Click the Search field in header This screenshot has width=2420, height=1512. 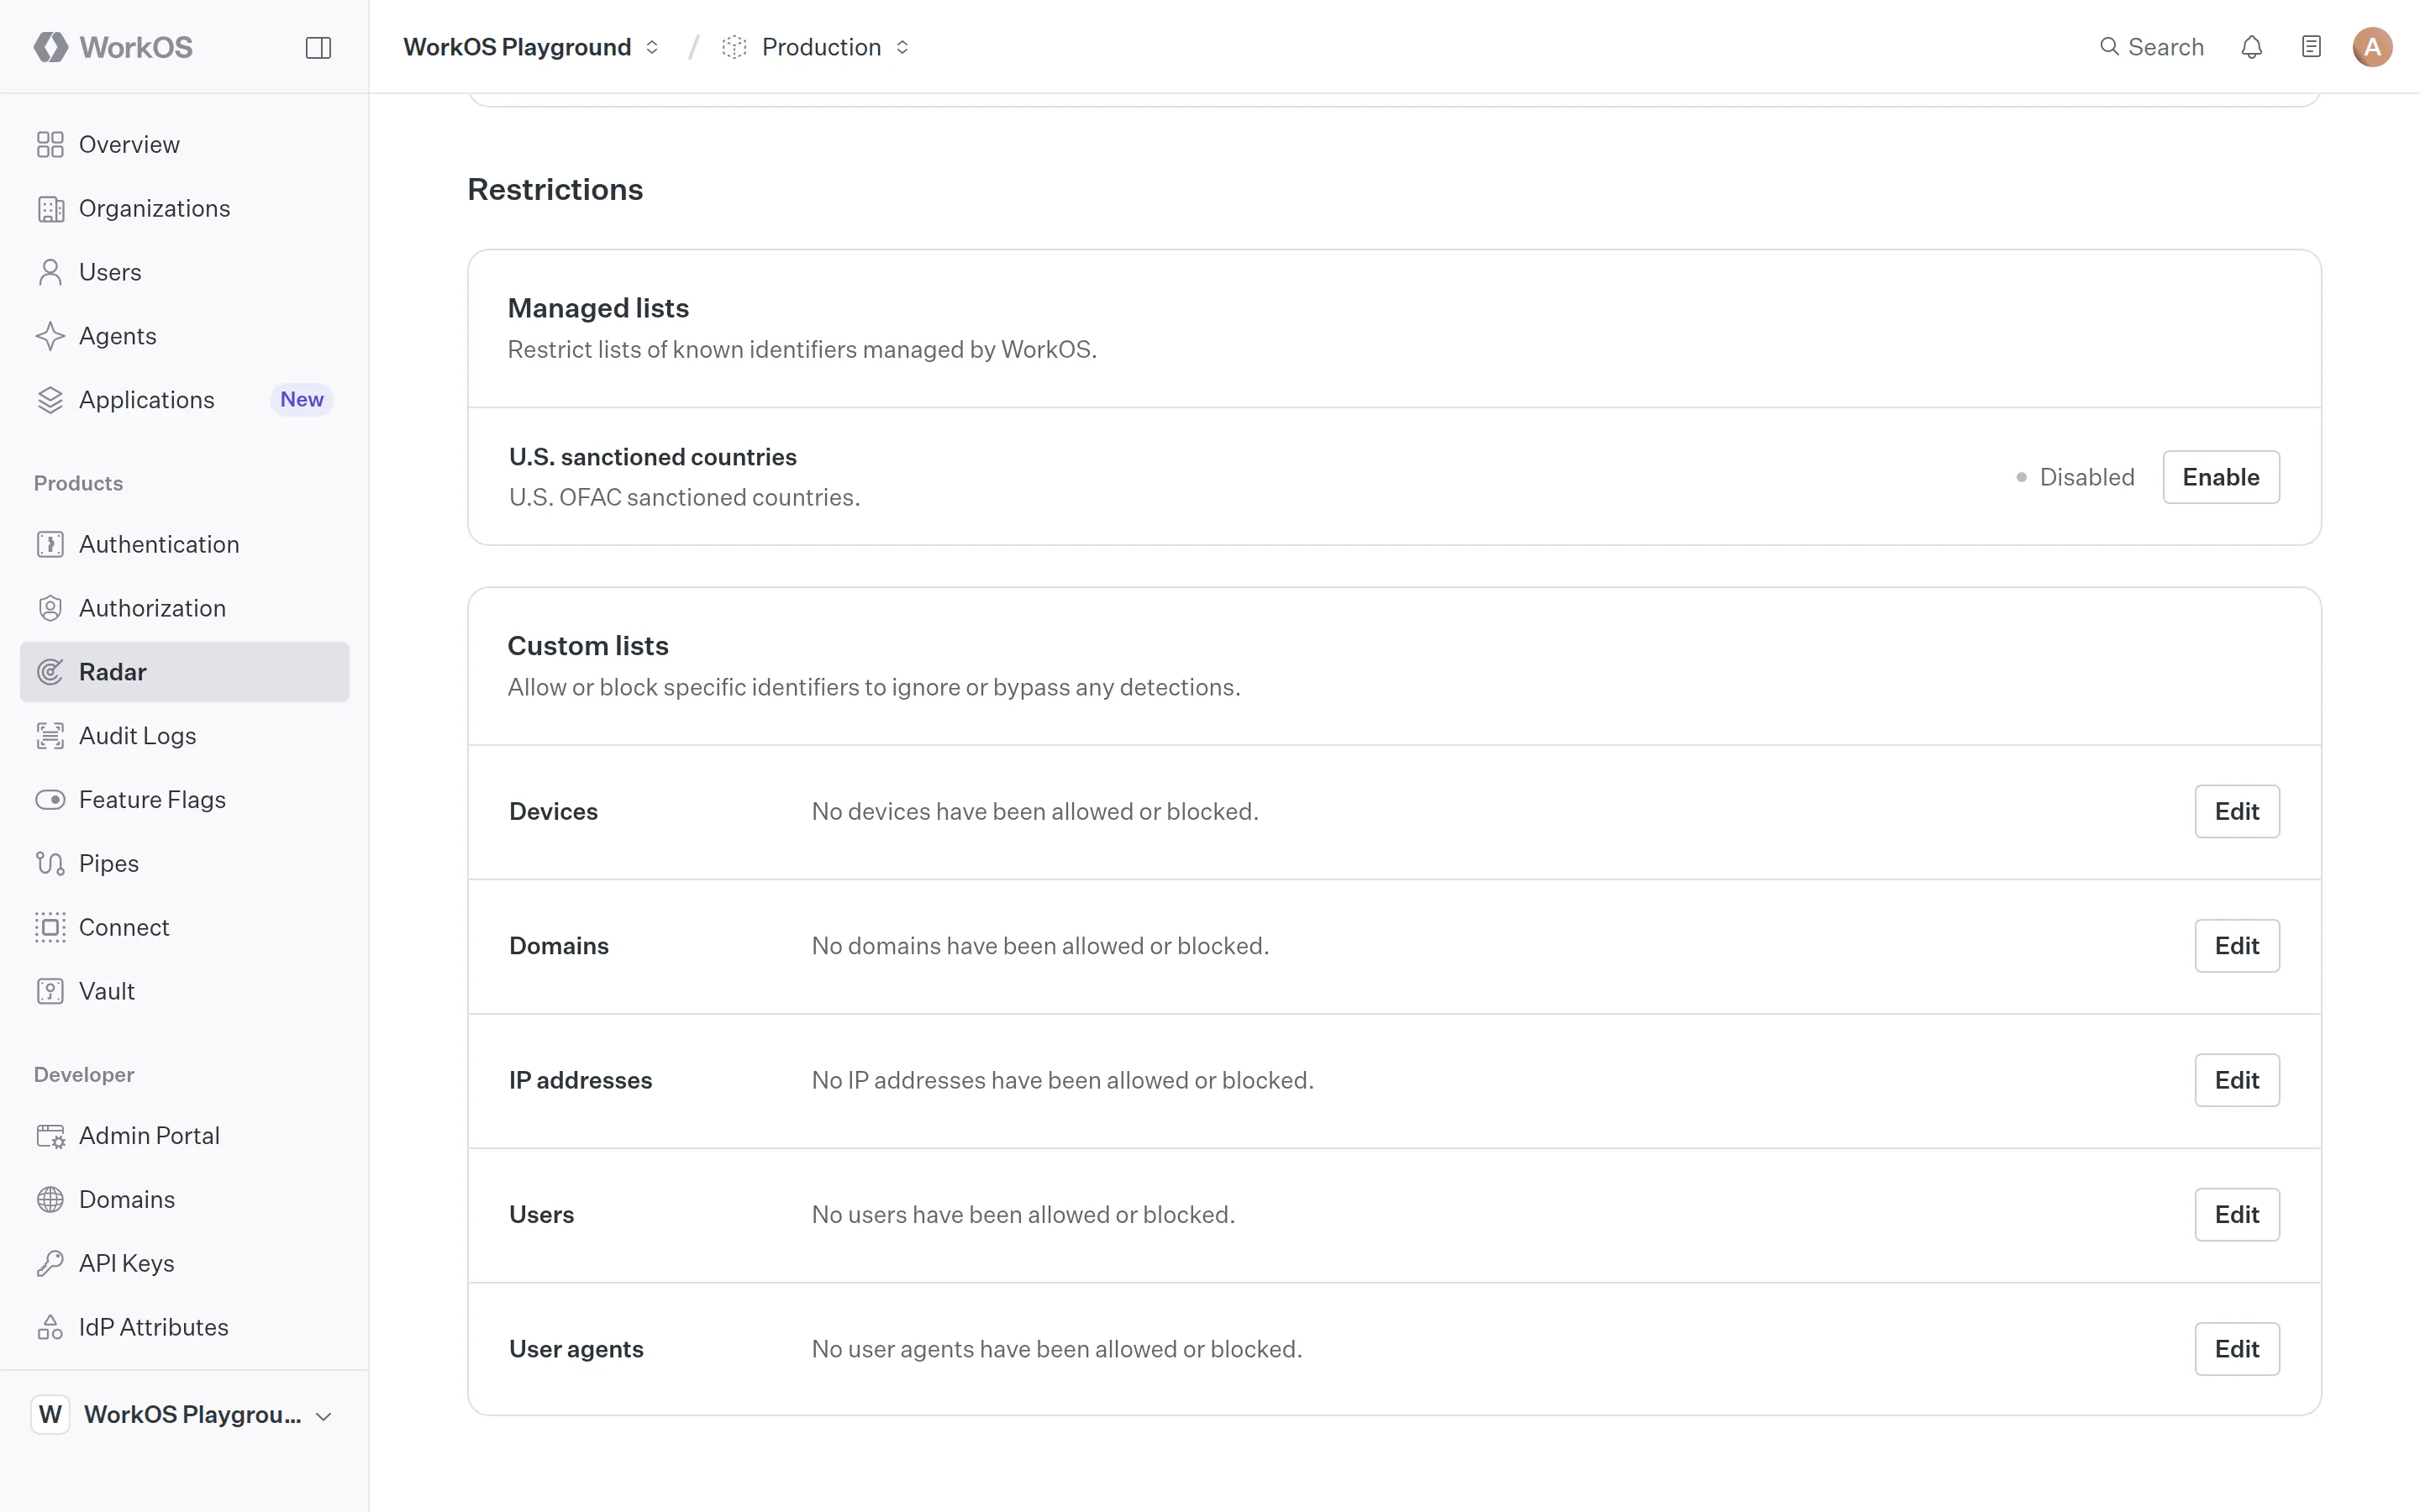(2151, 47)
